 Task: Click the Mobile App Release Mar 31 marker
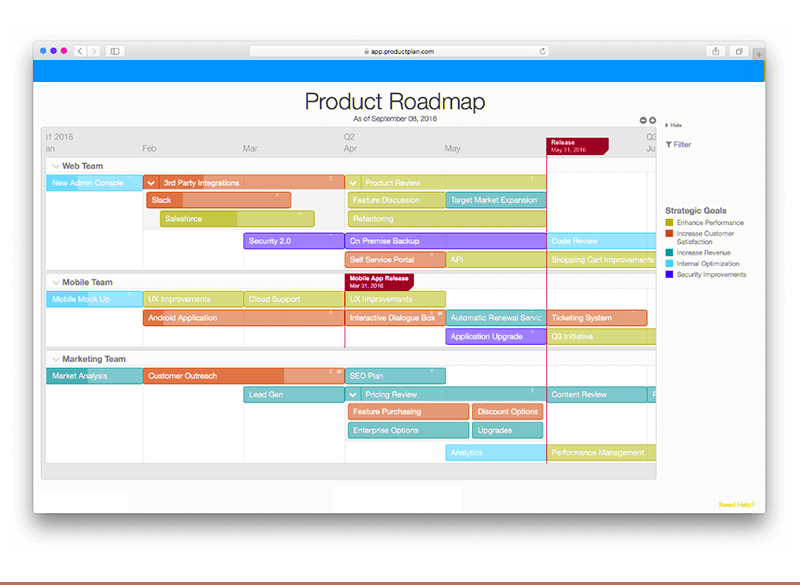click(x=377, y=281)
